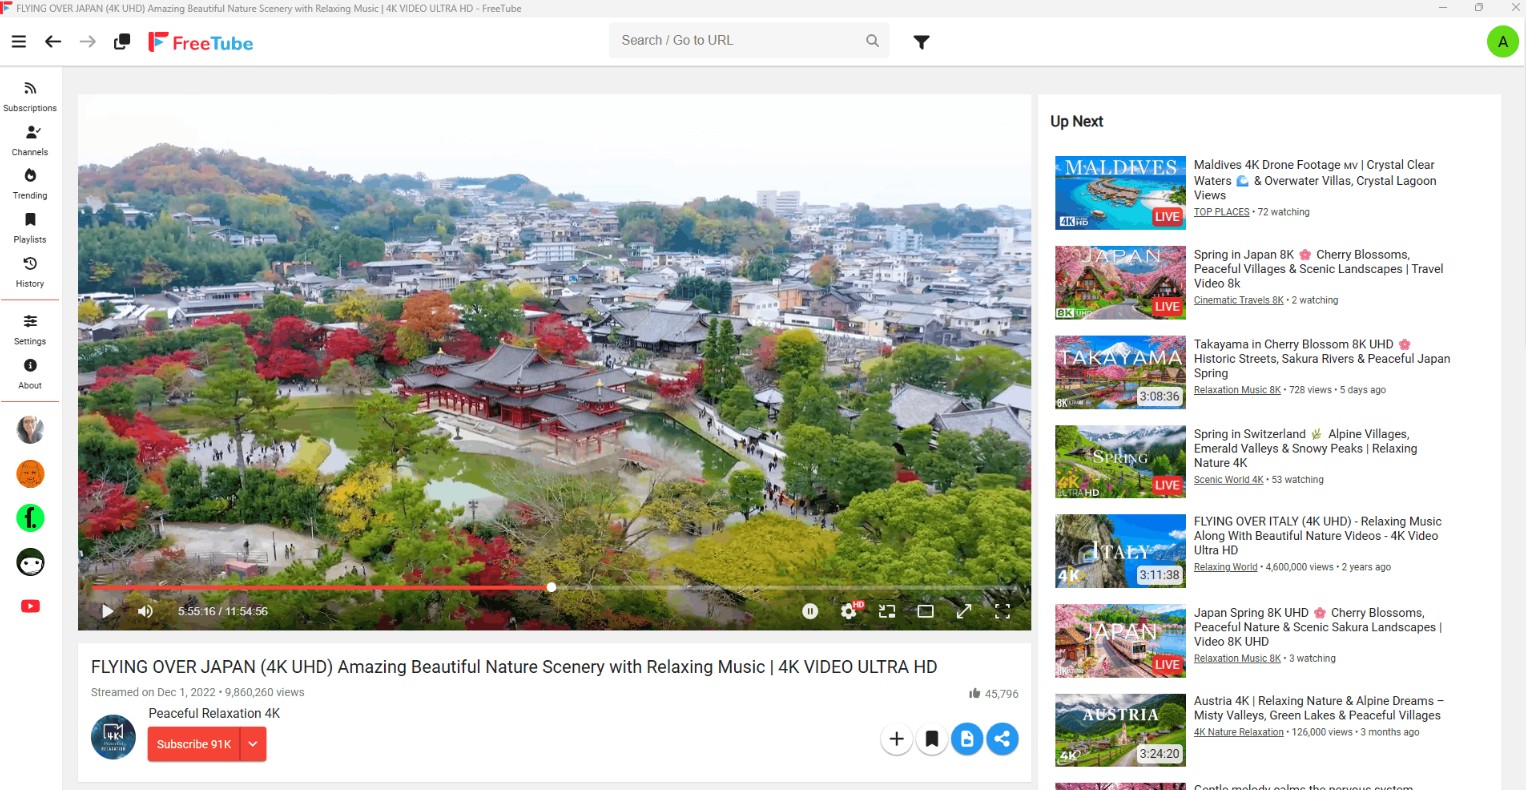1526x790 pixels.
Task: Open the Austria 4K Relaxing Nature title
Action: 1319,708
